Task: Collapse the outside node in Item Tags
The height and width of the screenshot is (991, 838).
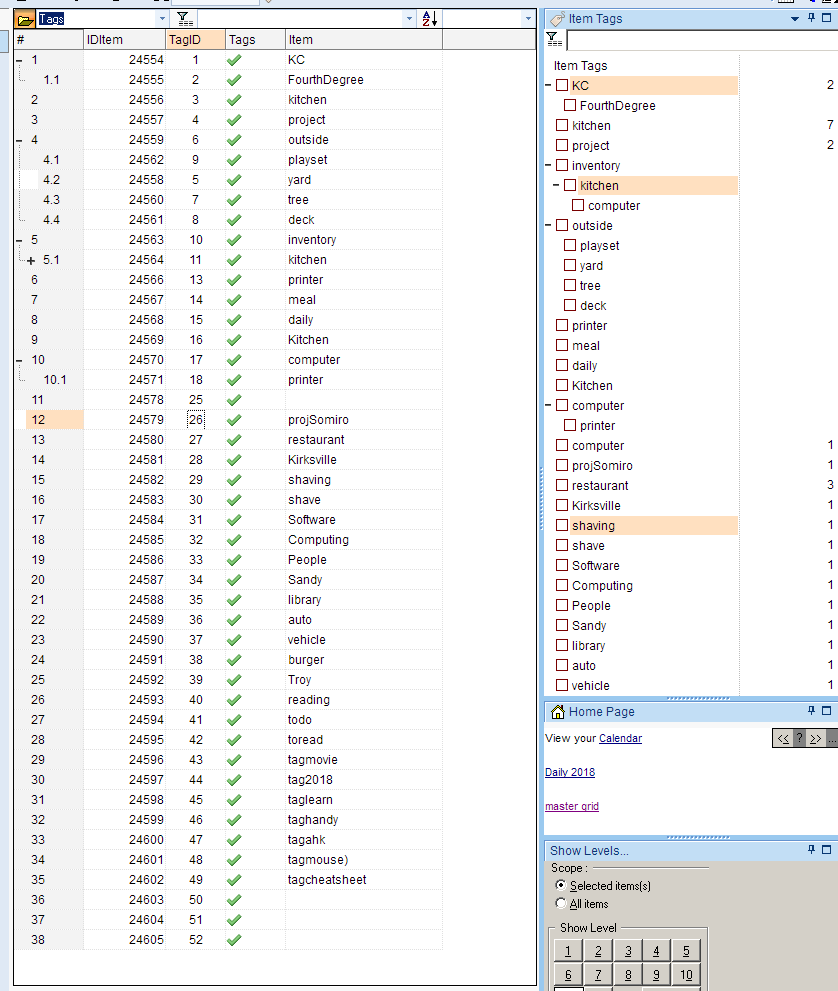Action: [x=549, y=226]
